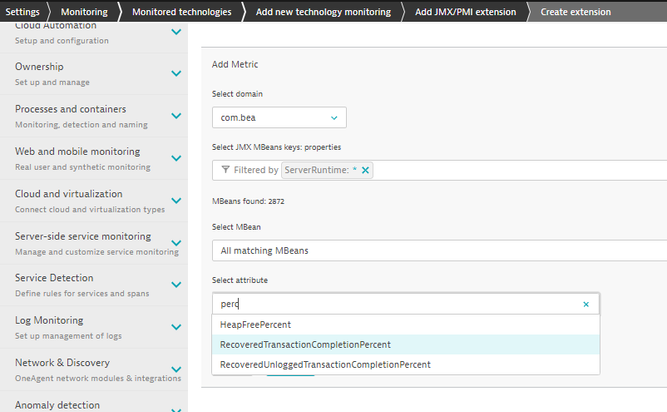Screen dimensions: 667x412
Task: Expand Web and mobile monitoring section
Action: click(x=176, y=158)
